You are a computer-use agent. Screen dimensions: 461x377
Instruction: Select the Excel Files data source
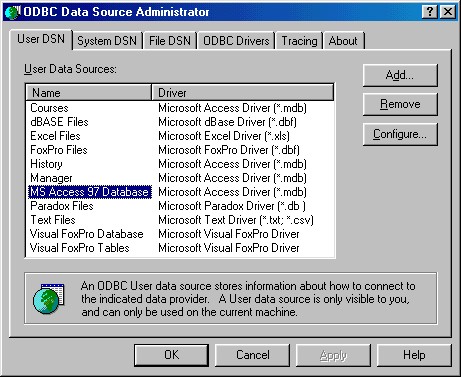pyautogui.click(x=55, y=136)
